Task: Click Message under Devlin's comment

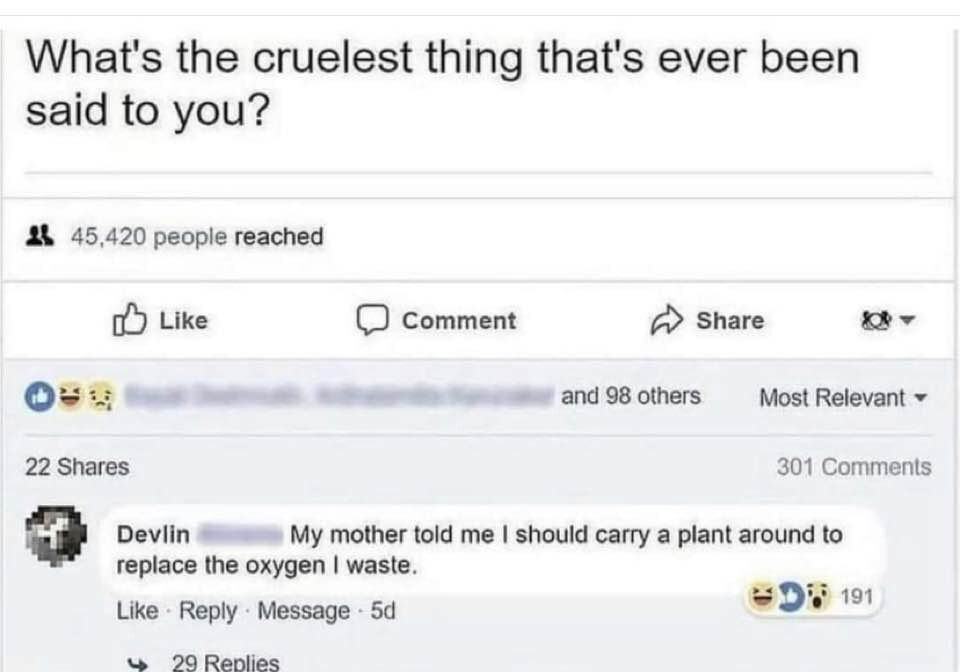Action: click(x=303, y=610)
